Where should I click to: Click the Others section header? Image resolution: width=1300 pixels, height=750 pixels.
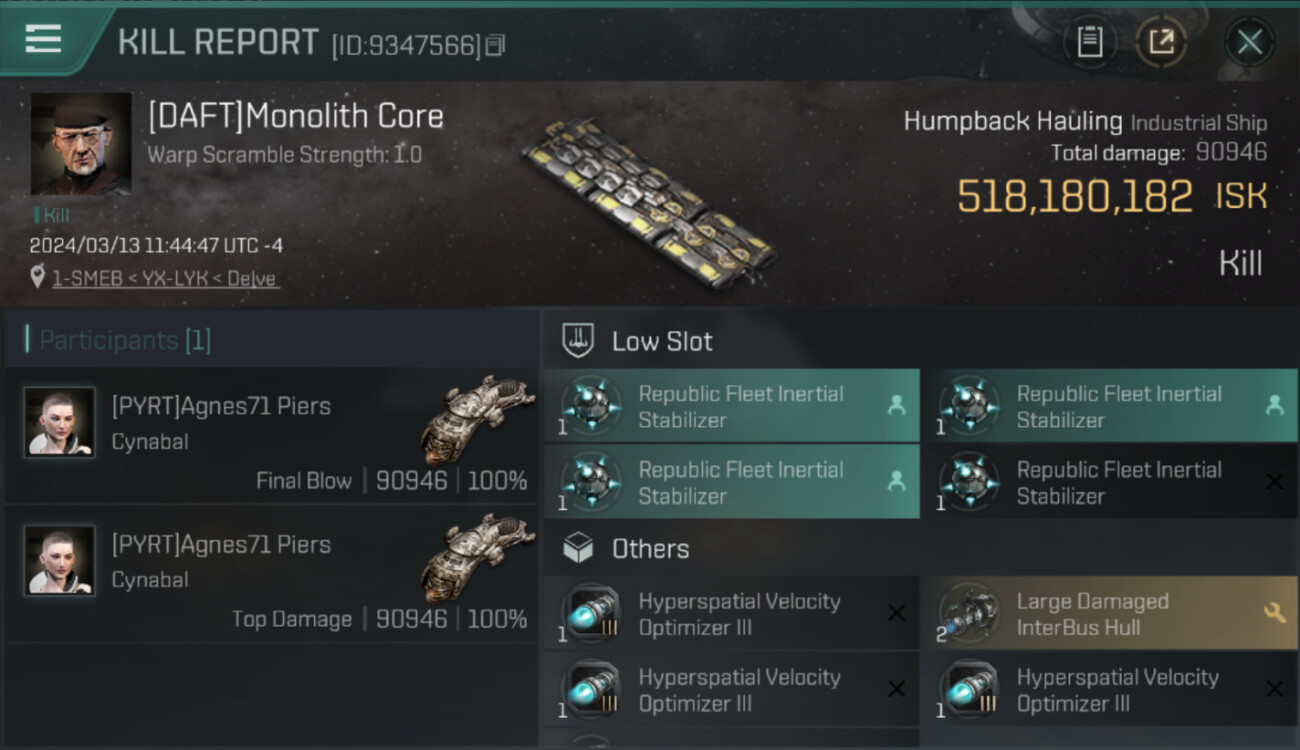(x=650, y=549)
